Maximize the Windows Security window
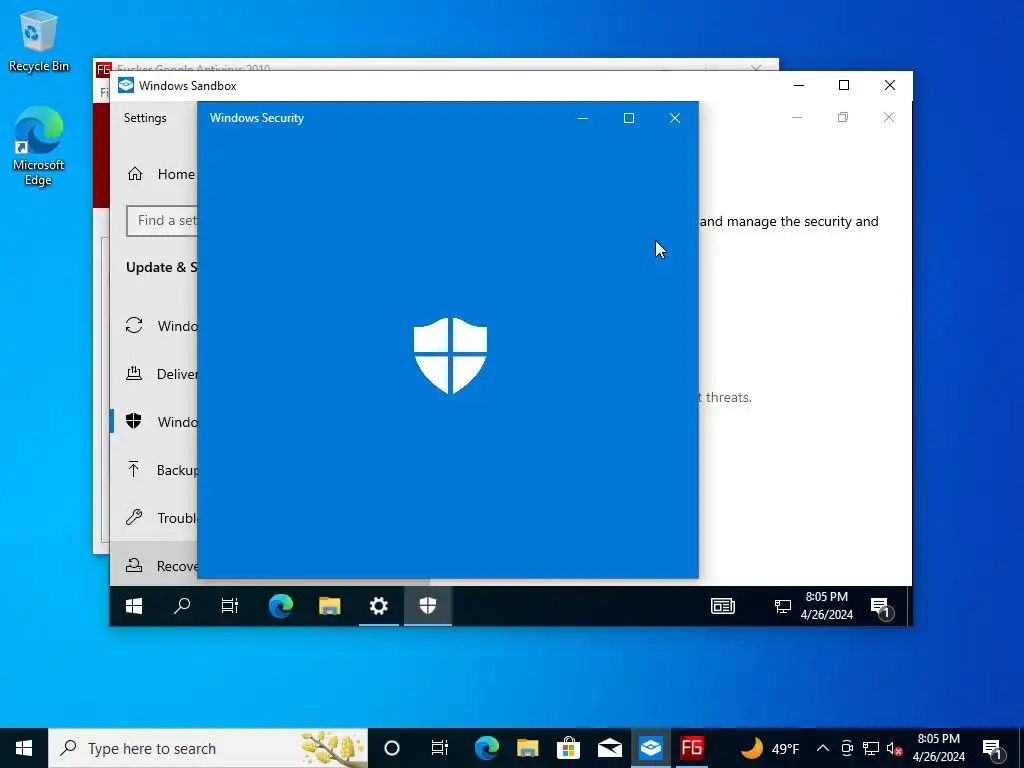The height and width of the screenshot is (768, 1024). pos(629,118)
